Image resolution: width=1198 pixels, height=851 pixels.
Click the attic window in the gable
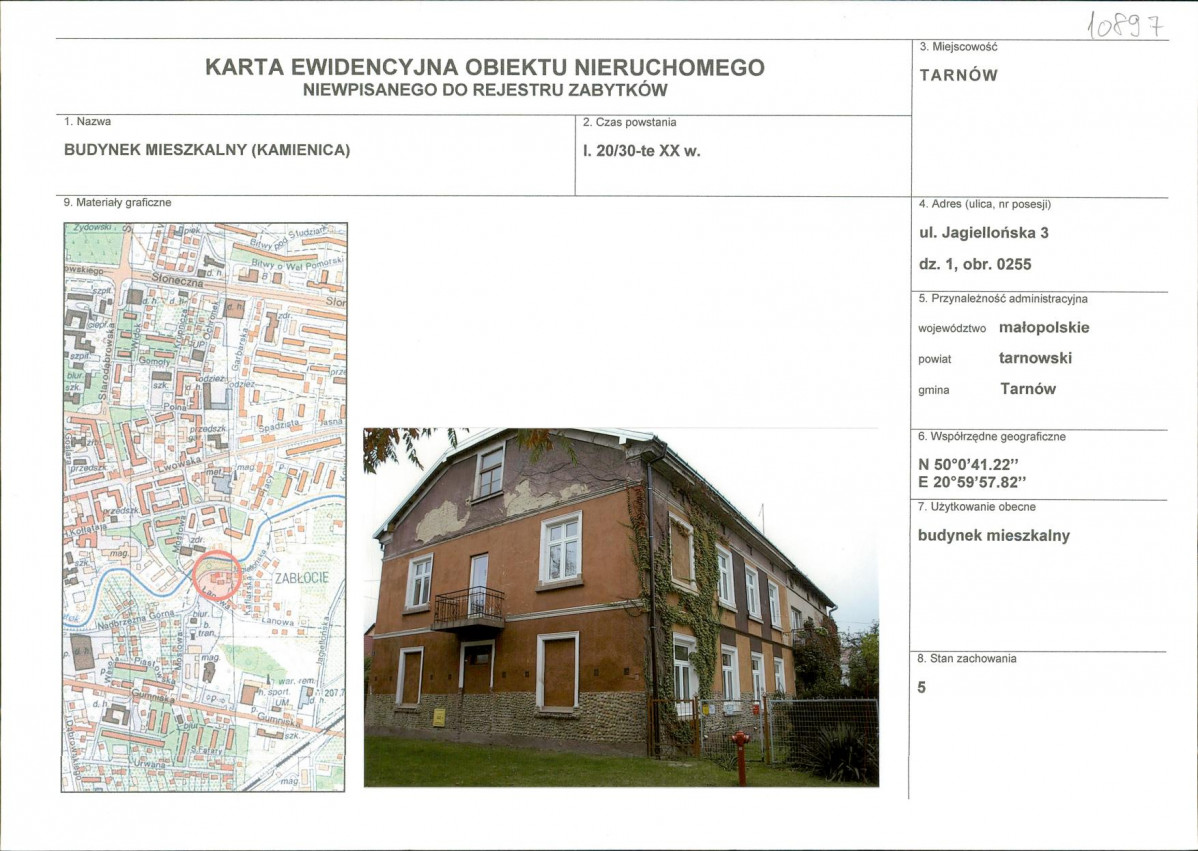tap(489, 473)
